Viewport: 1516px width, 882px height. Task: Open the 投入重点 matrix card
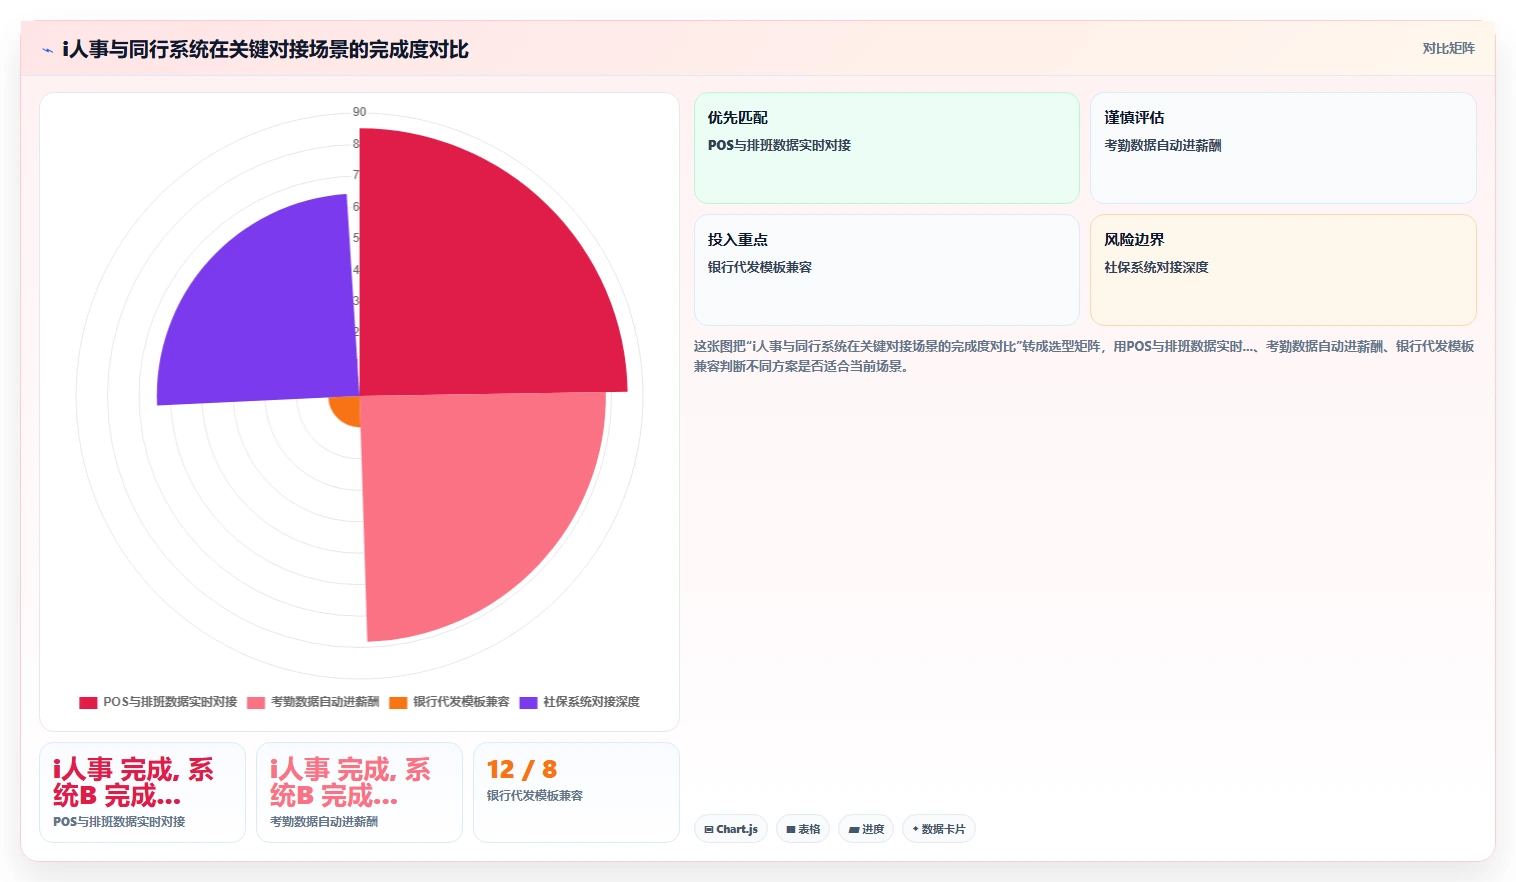(x=887, y=270)
